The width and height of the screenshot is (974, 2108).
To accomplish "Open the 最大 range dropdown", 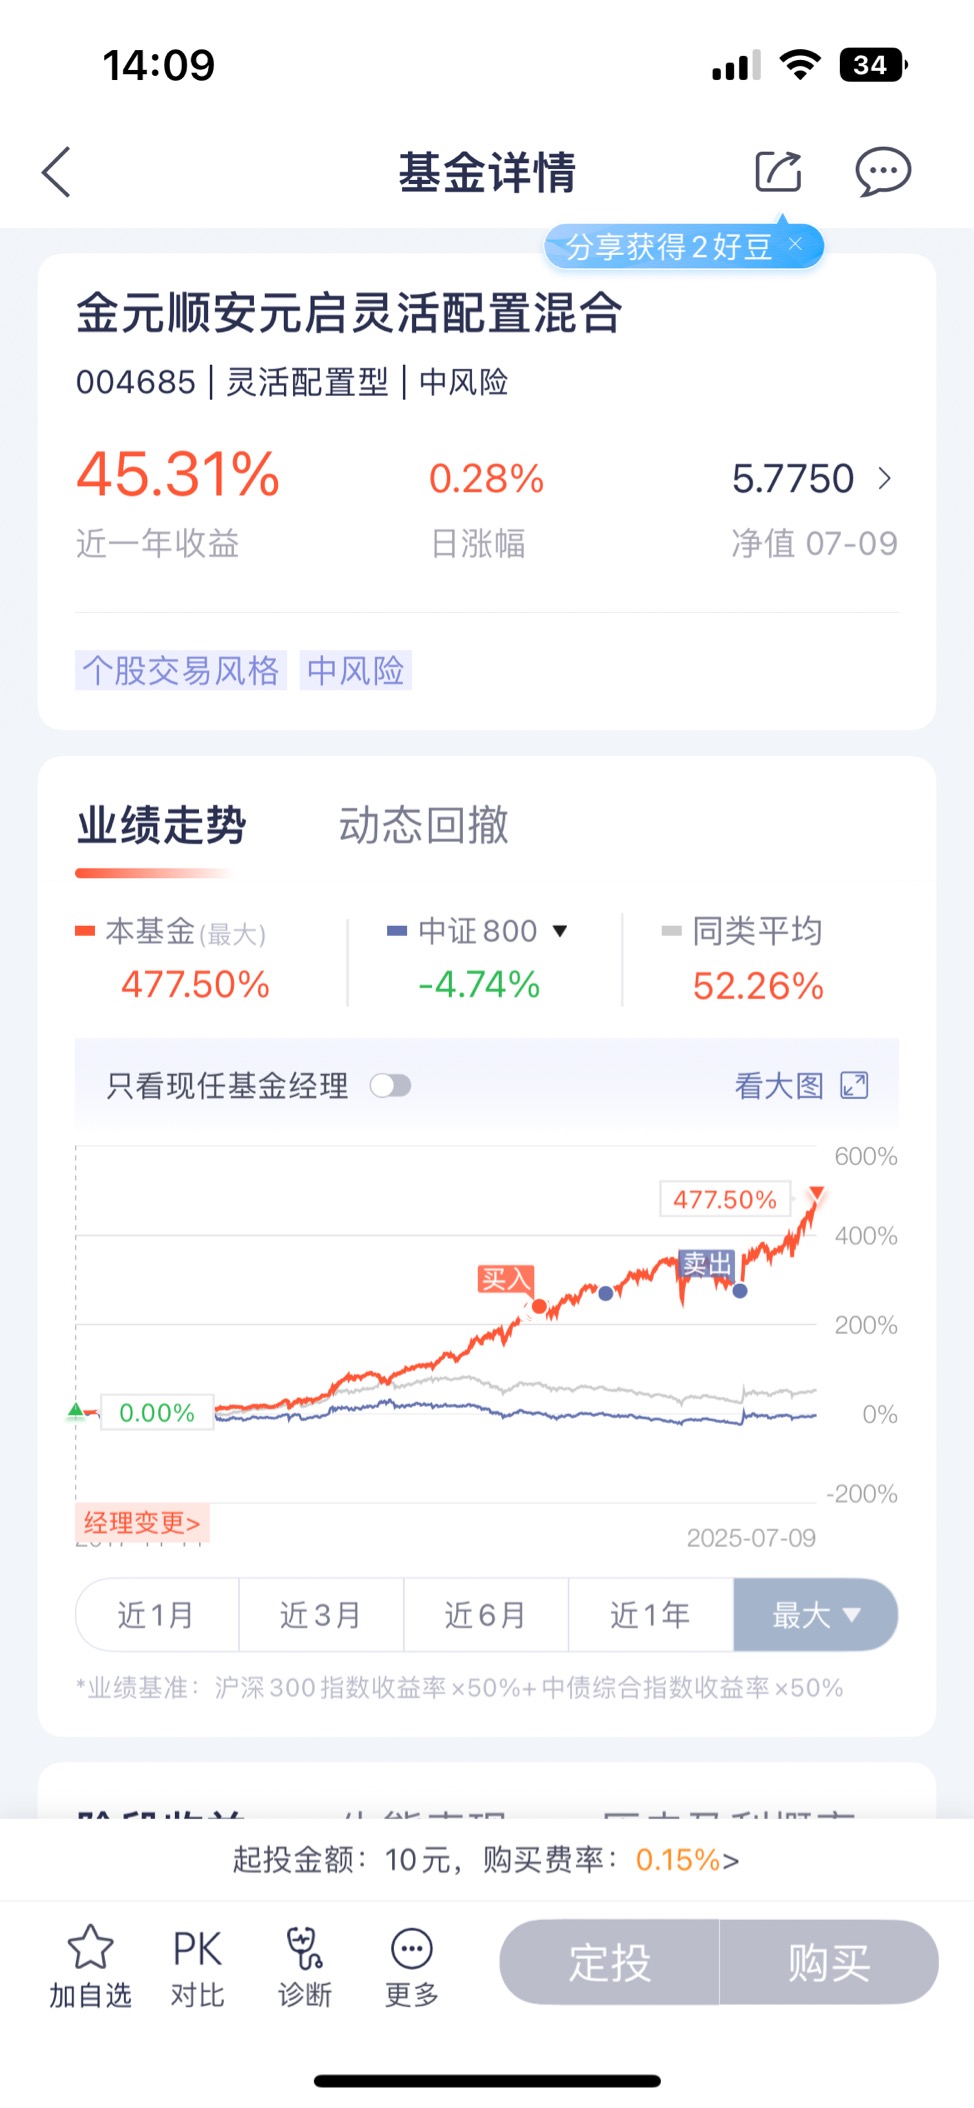I will (x=815, y=1614).
